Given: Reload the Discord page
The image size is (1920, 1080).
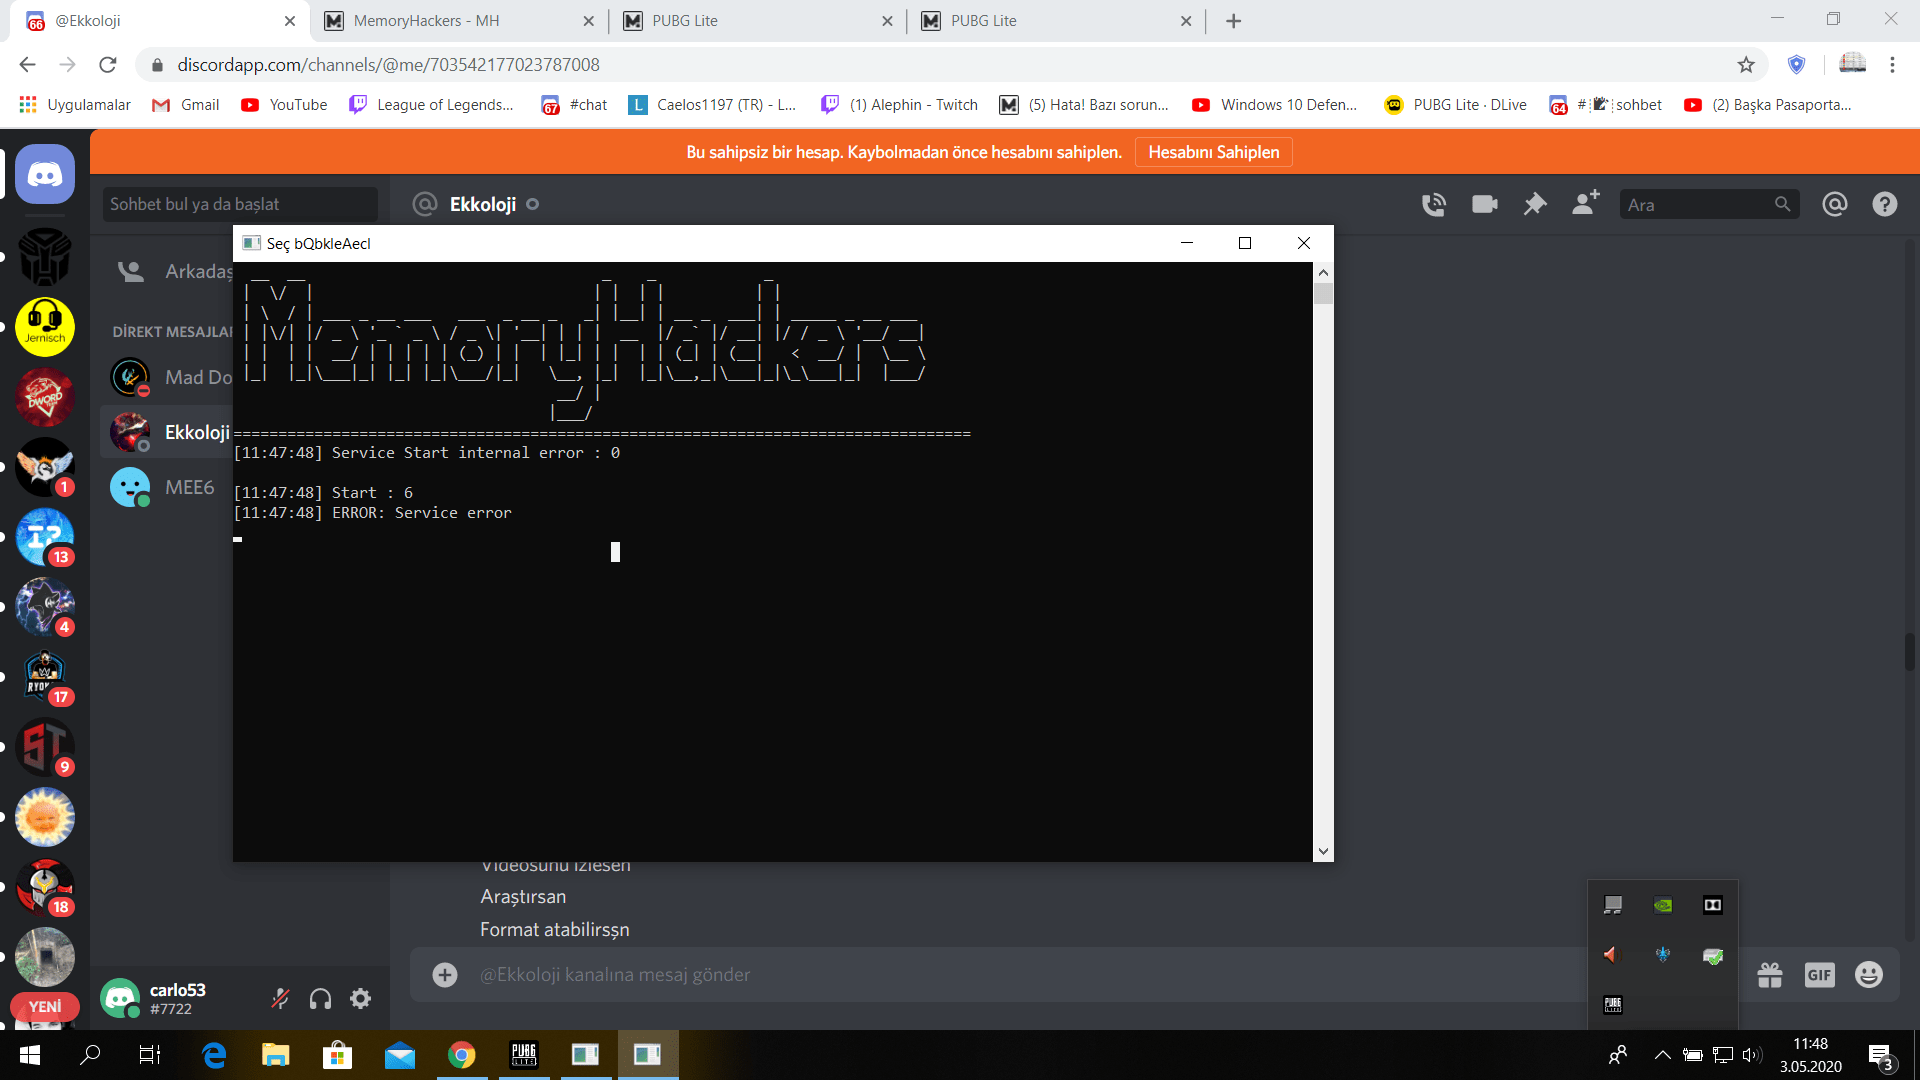Looking at the screenshot, I should pos(108,65).
